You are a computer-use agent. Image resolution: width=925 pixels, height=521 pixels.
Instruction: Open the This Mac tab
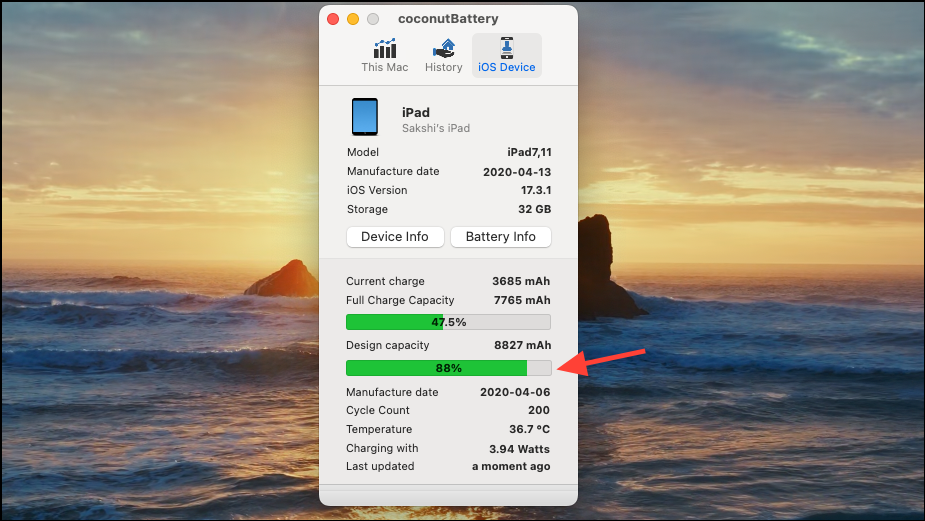click(x=385, y=55)
